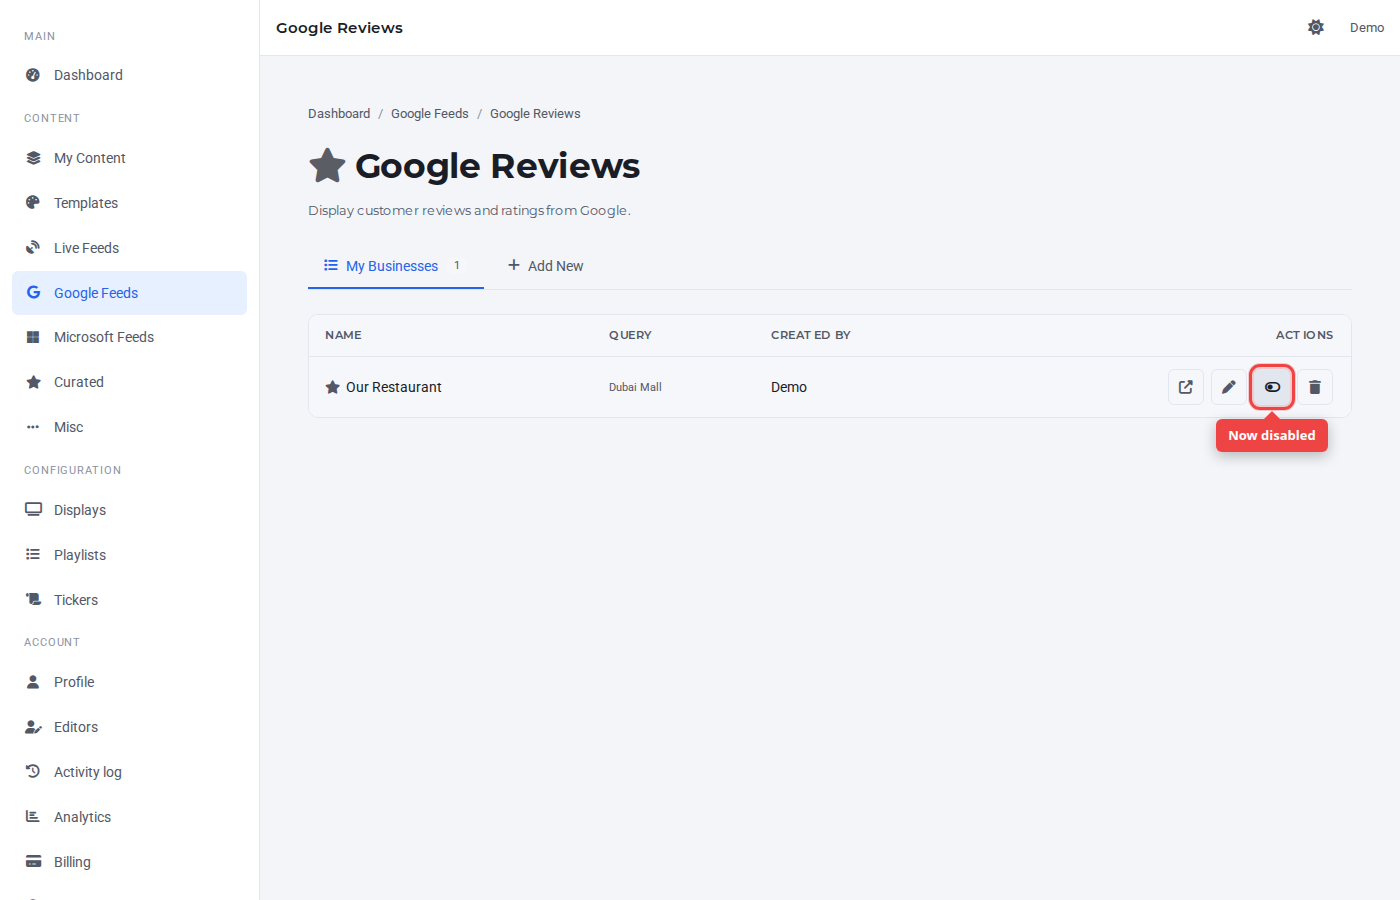1400x900 pixels.
Task: Click Demo in Created By column
Action: point(789,387)
